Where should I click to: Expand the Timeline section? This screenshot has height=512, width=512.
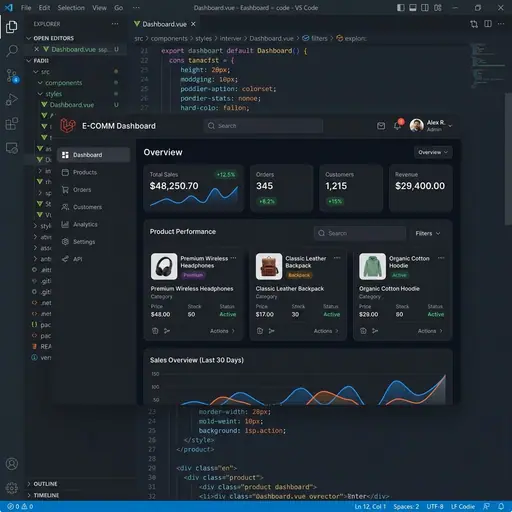pos(29,495)
